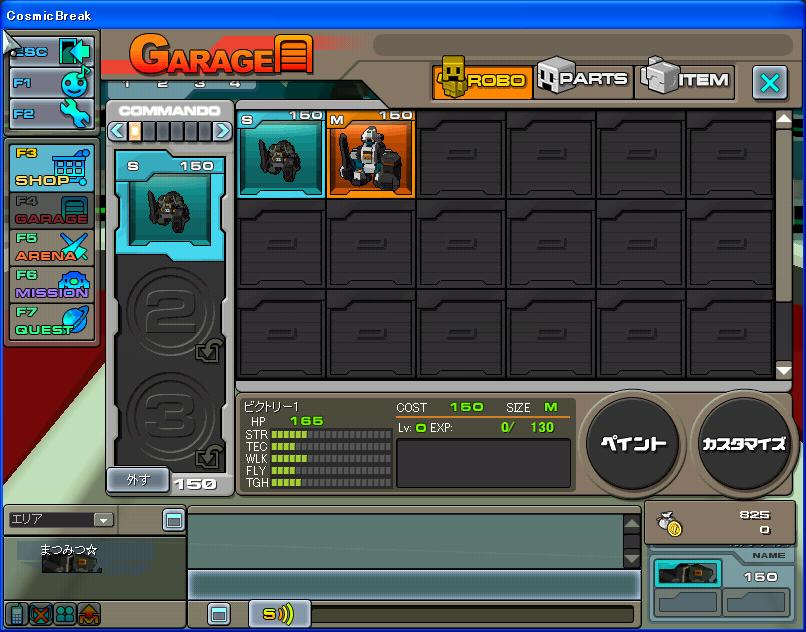Screen dimensions: 806x632
Task: Click the Commando left arrow
Action: click(x=117, y=131)
